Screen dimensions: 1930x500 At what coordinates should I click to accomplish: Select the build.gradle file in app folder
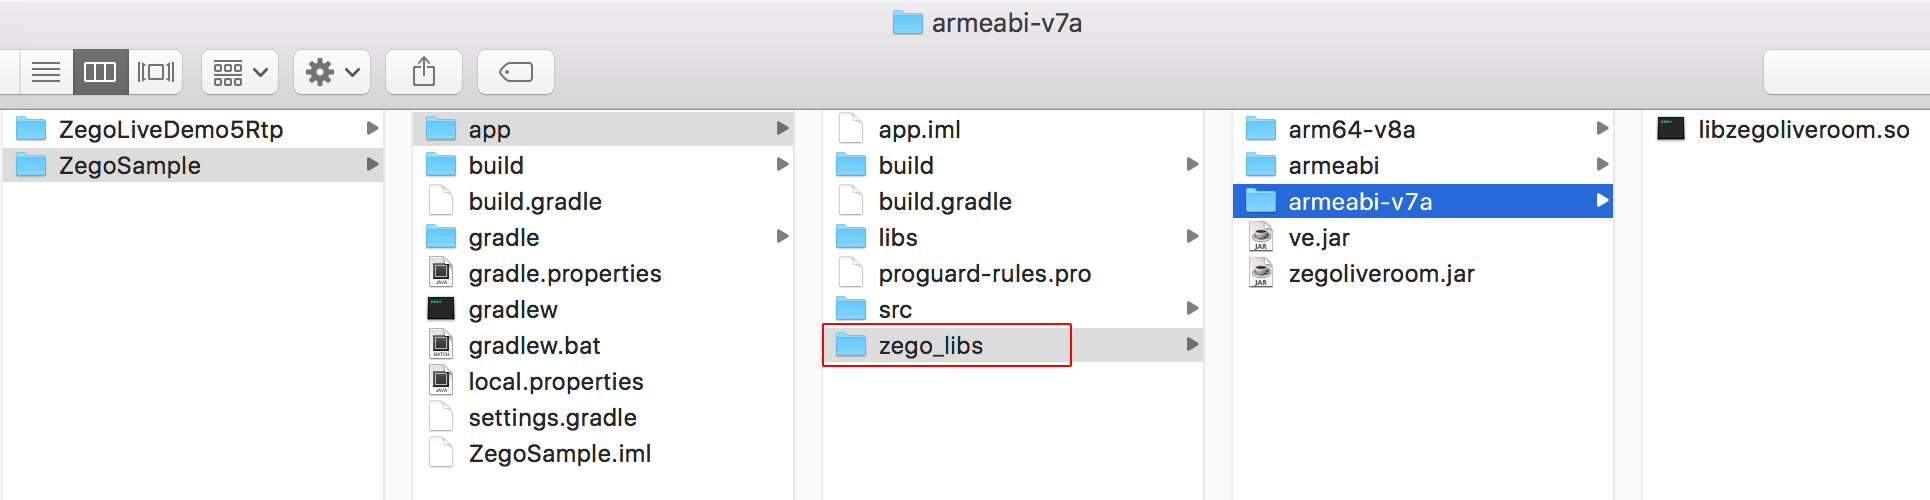(944, 202)
